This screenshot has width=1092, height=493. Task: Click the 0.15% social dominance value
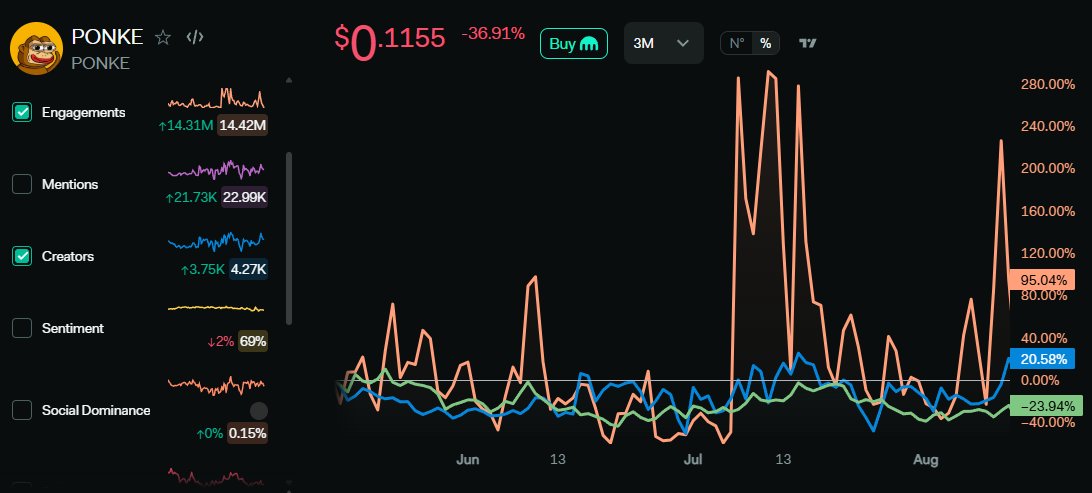coord(248,434)
